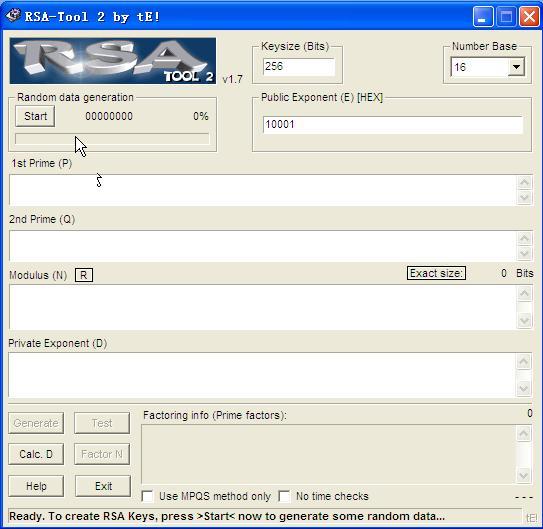Click down arrow of Private Exponent scrollbar
Viewport: 543px width, 529px height.
pos(524,388)
